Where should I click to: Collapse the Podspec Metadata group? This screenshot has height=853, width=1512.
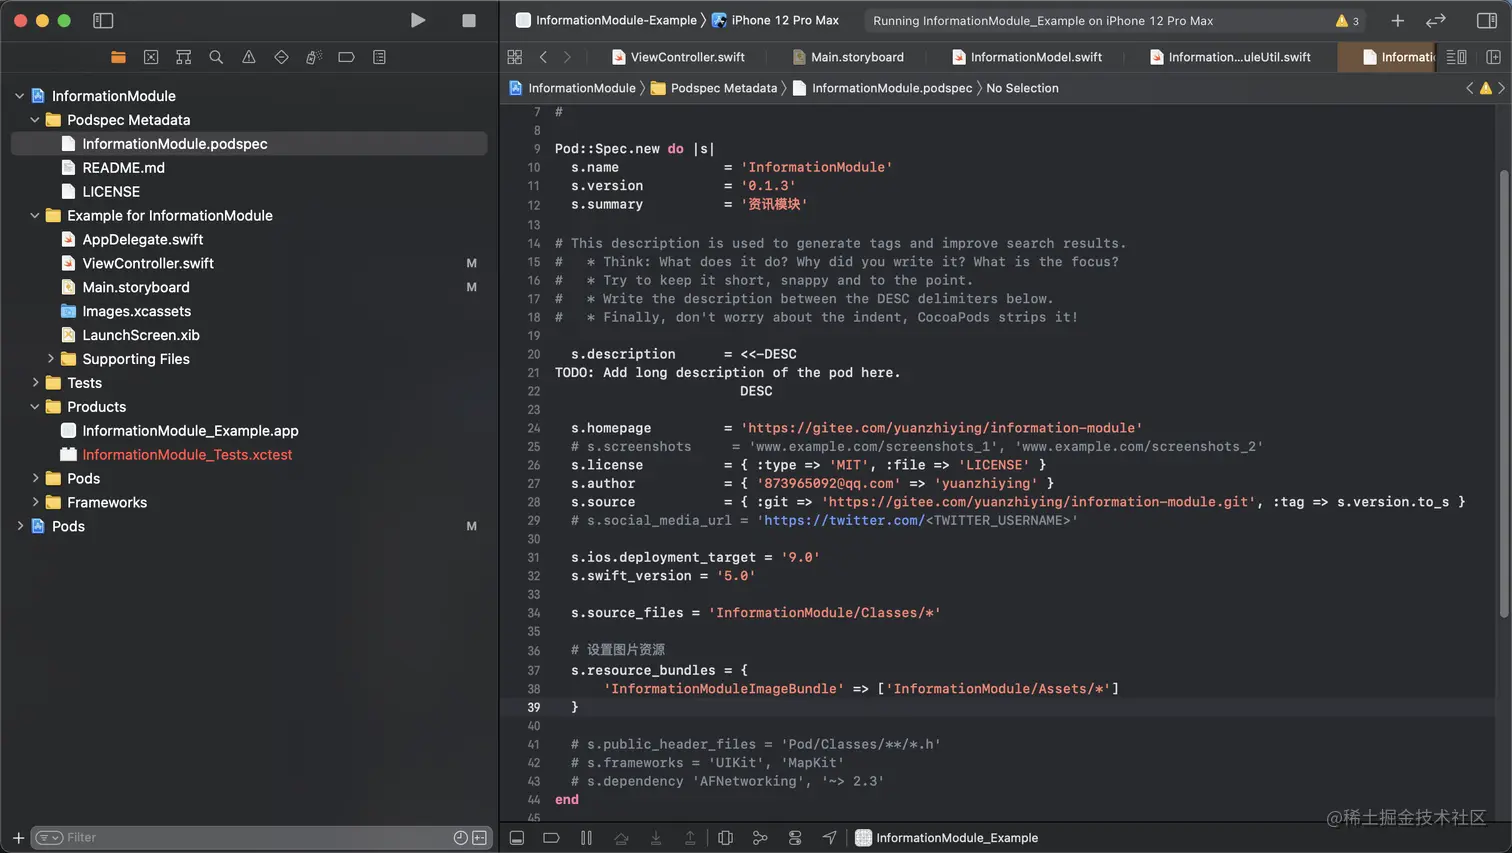point(35,120)
